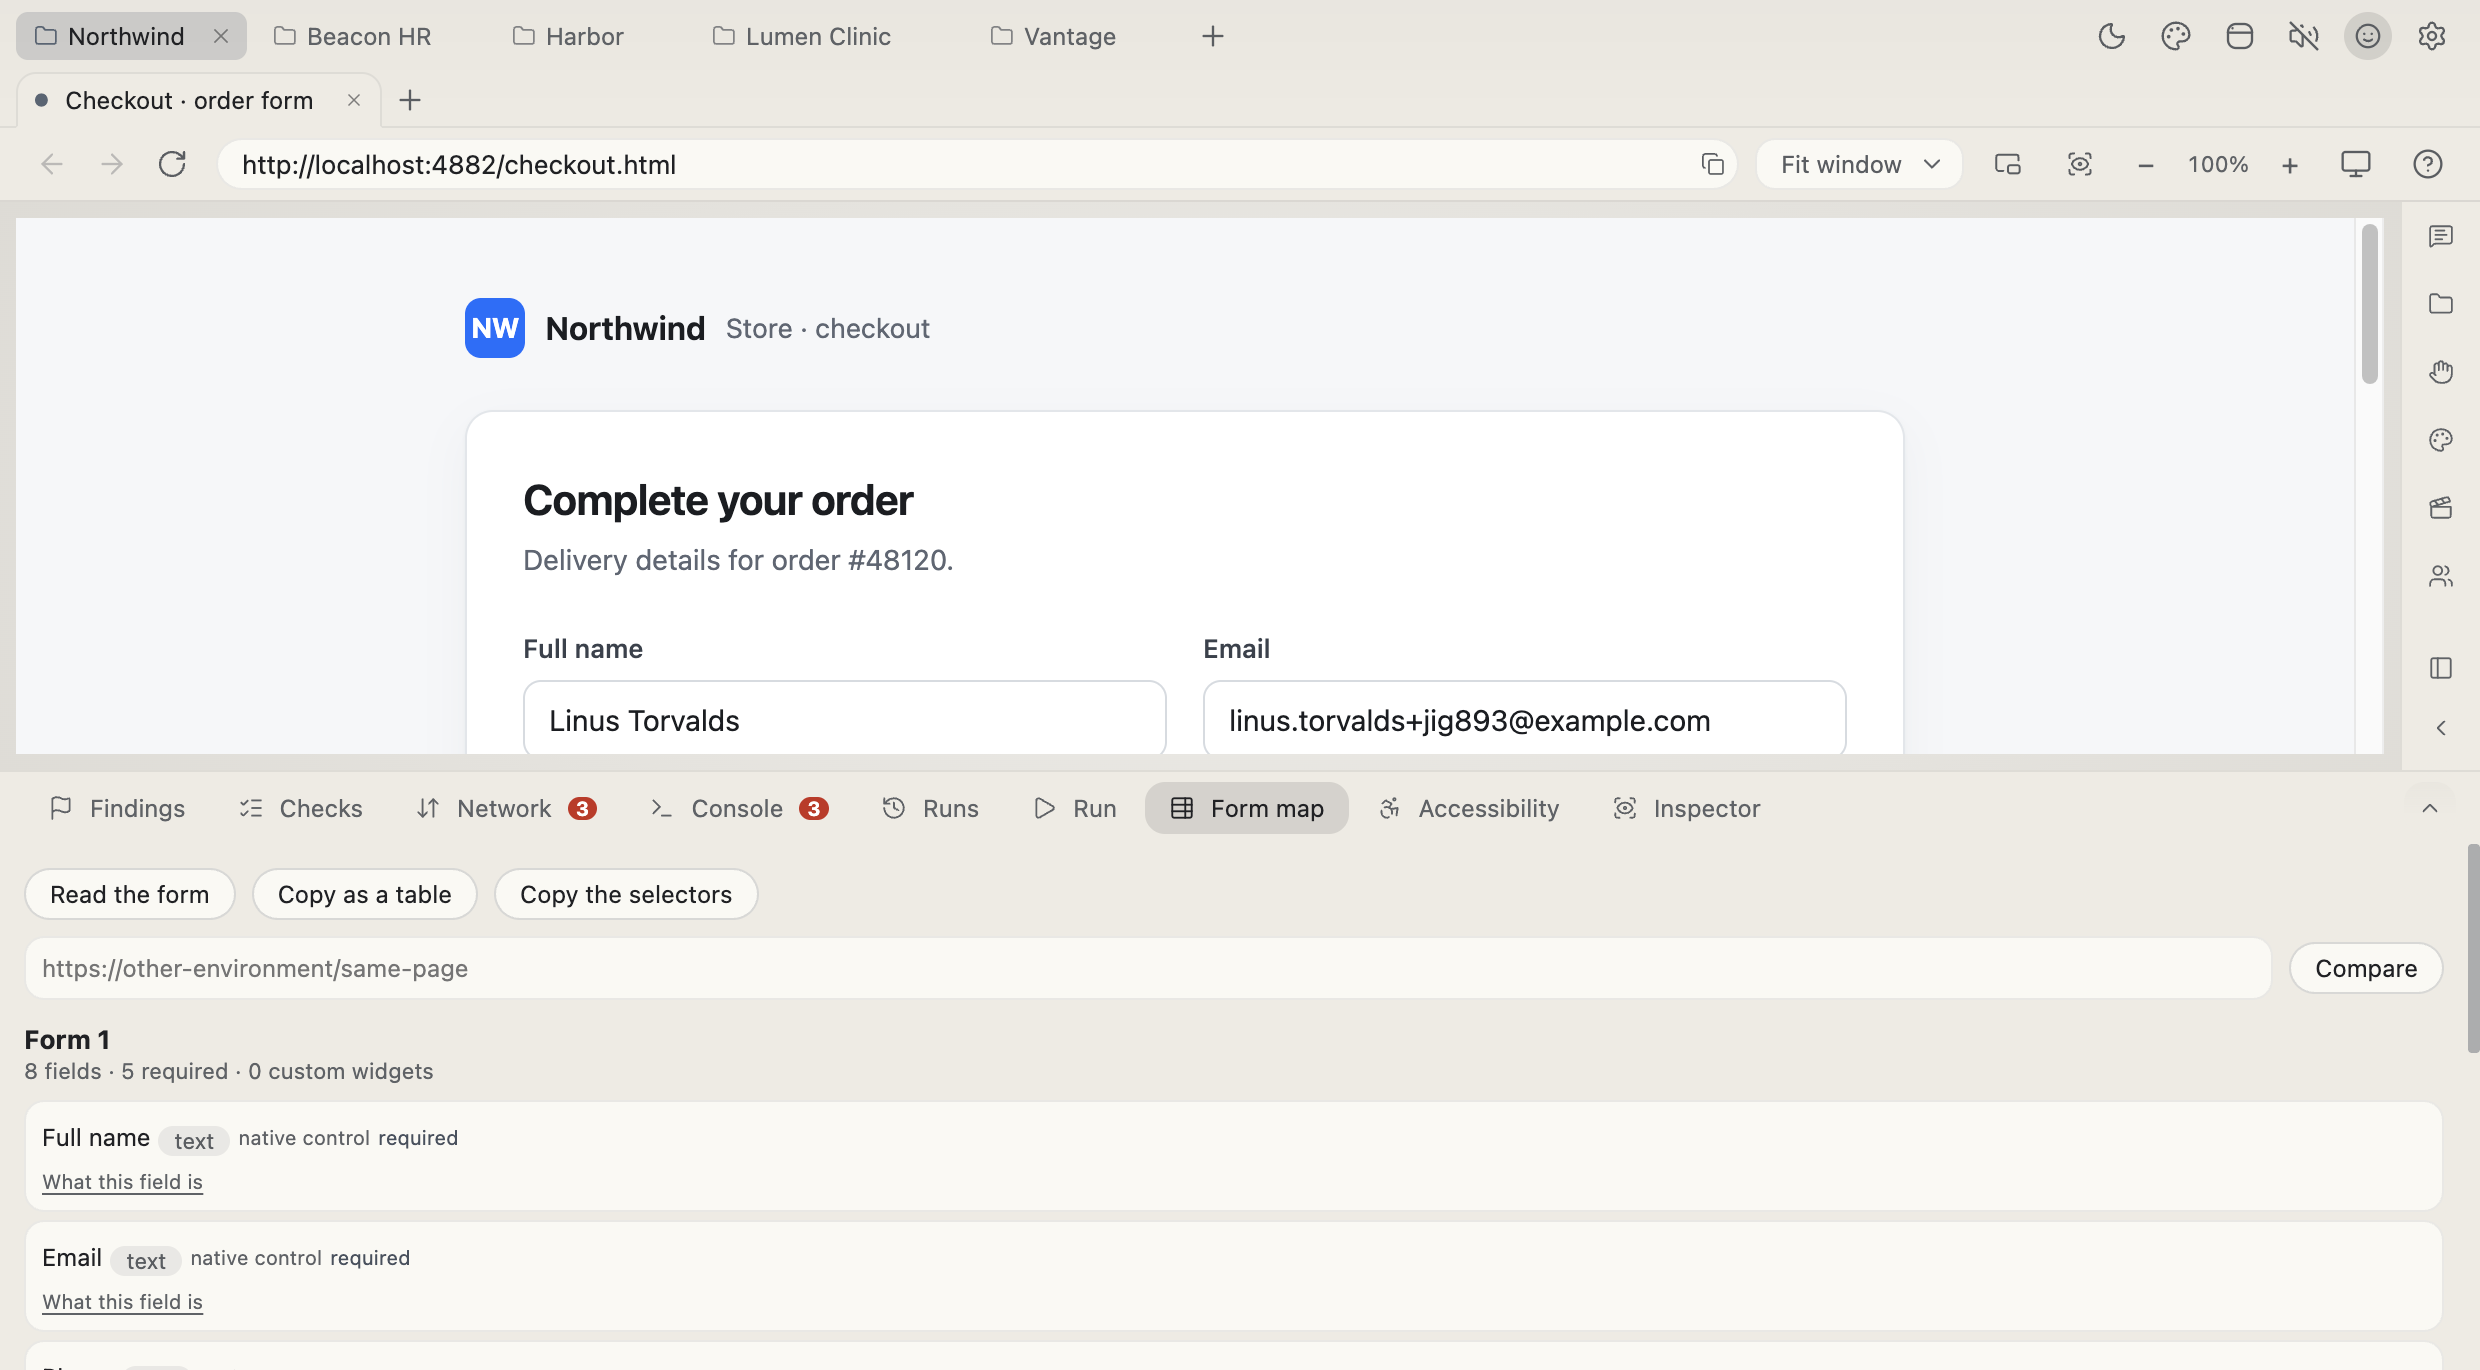The height and width of the screenshot is (1370, 2480).
Task: Select the hand icon in sidebar
Action: click(2440, 372)
